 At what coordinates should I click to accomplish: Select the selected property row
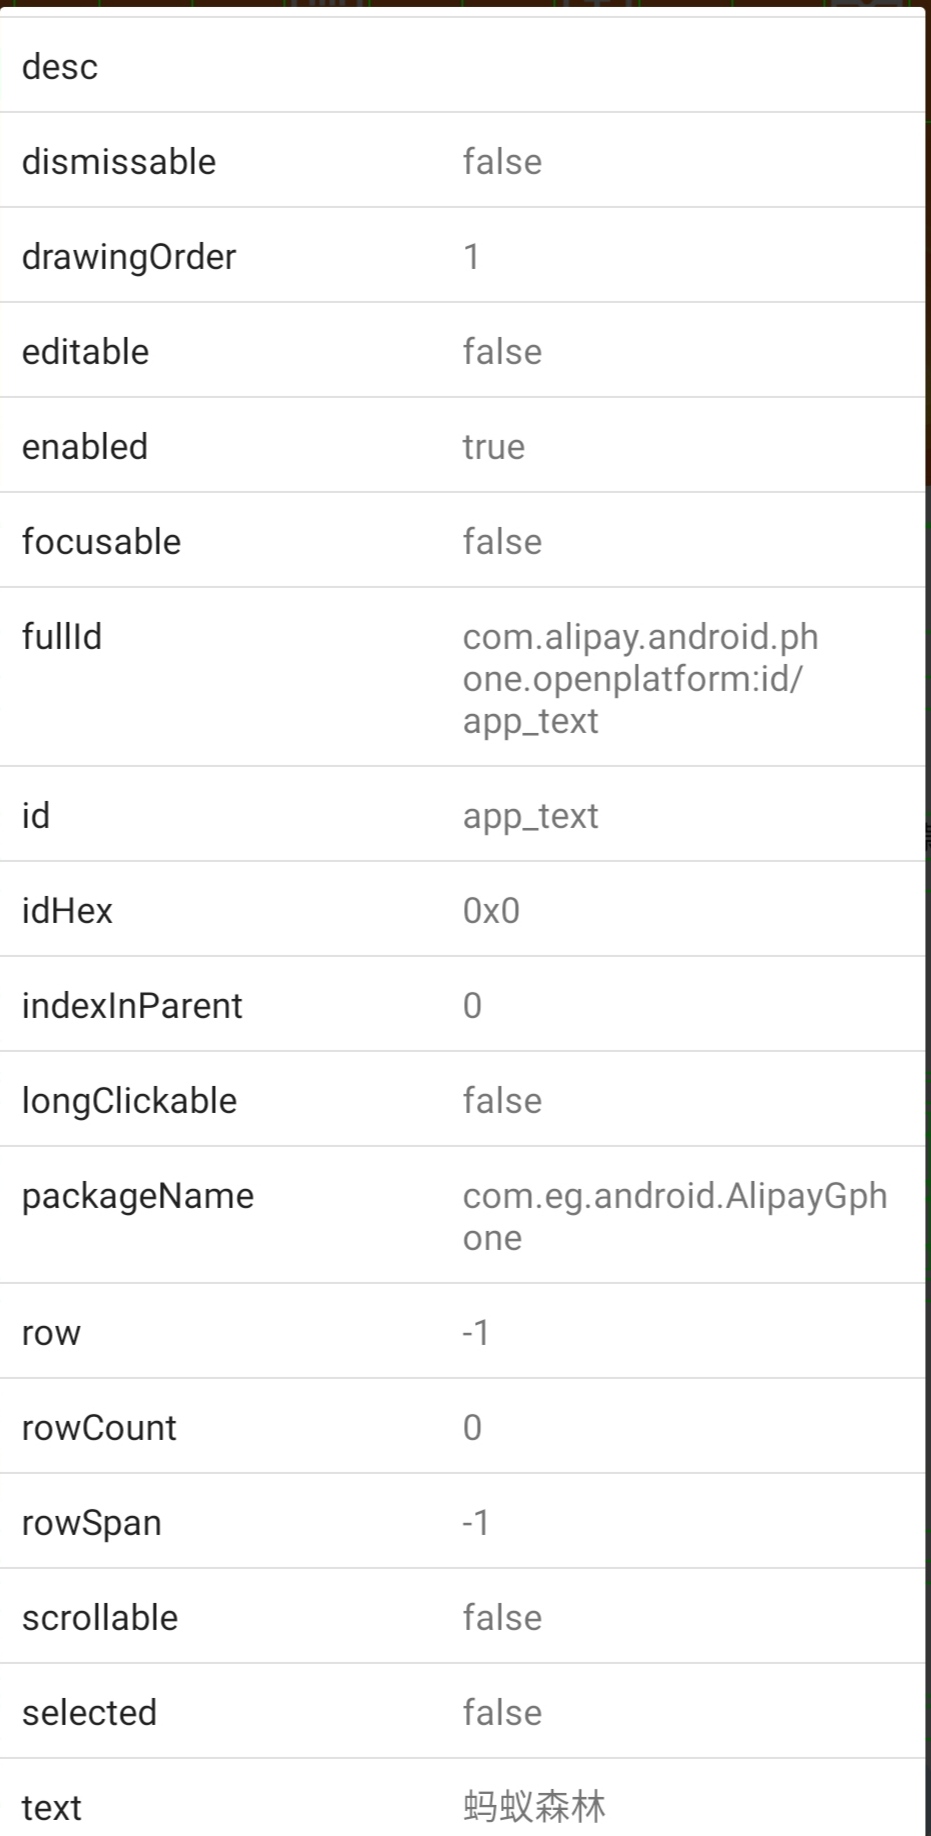[x=462, y=1712]
